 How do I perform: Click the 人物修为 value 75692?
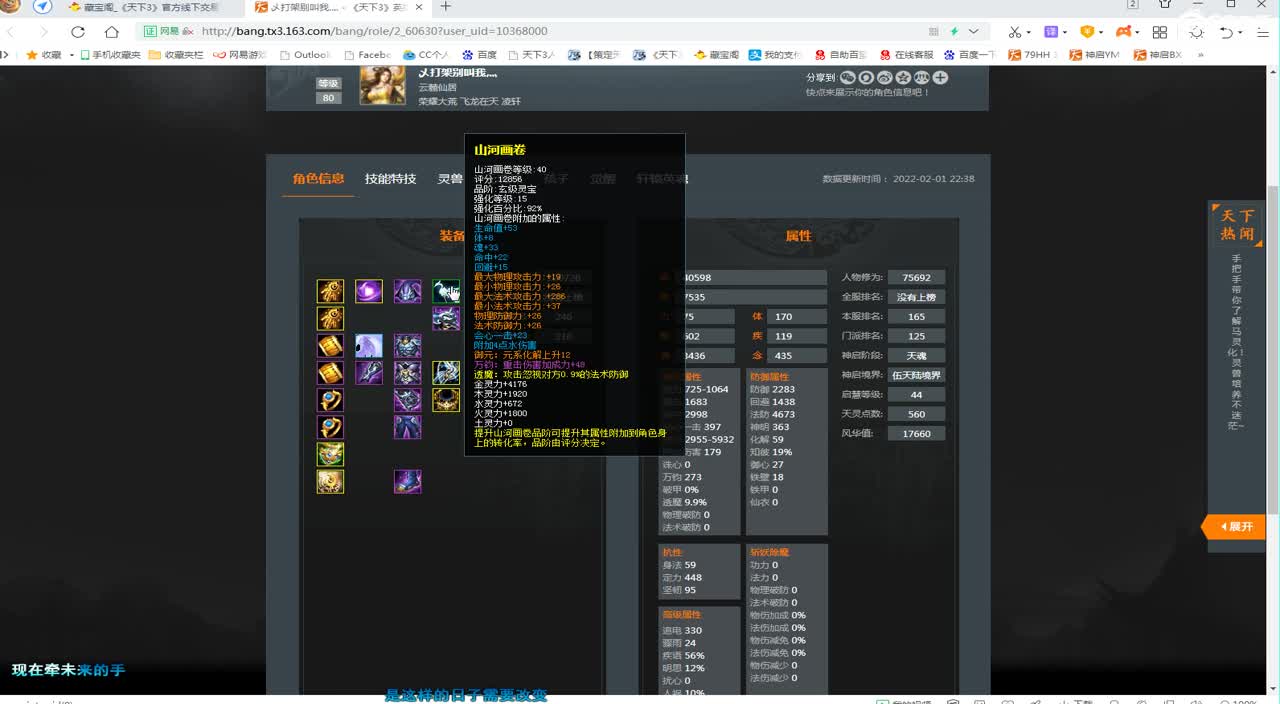coord(916,278)
